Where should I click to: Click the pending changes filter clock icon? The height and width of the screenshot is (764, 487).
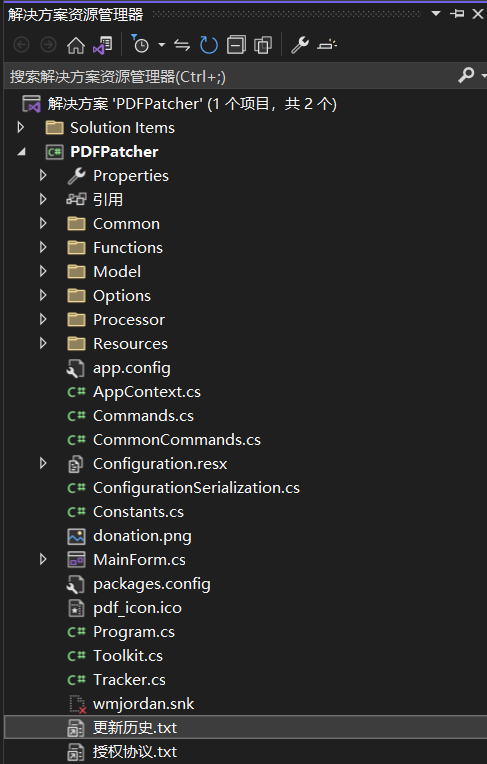[140, 44]
